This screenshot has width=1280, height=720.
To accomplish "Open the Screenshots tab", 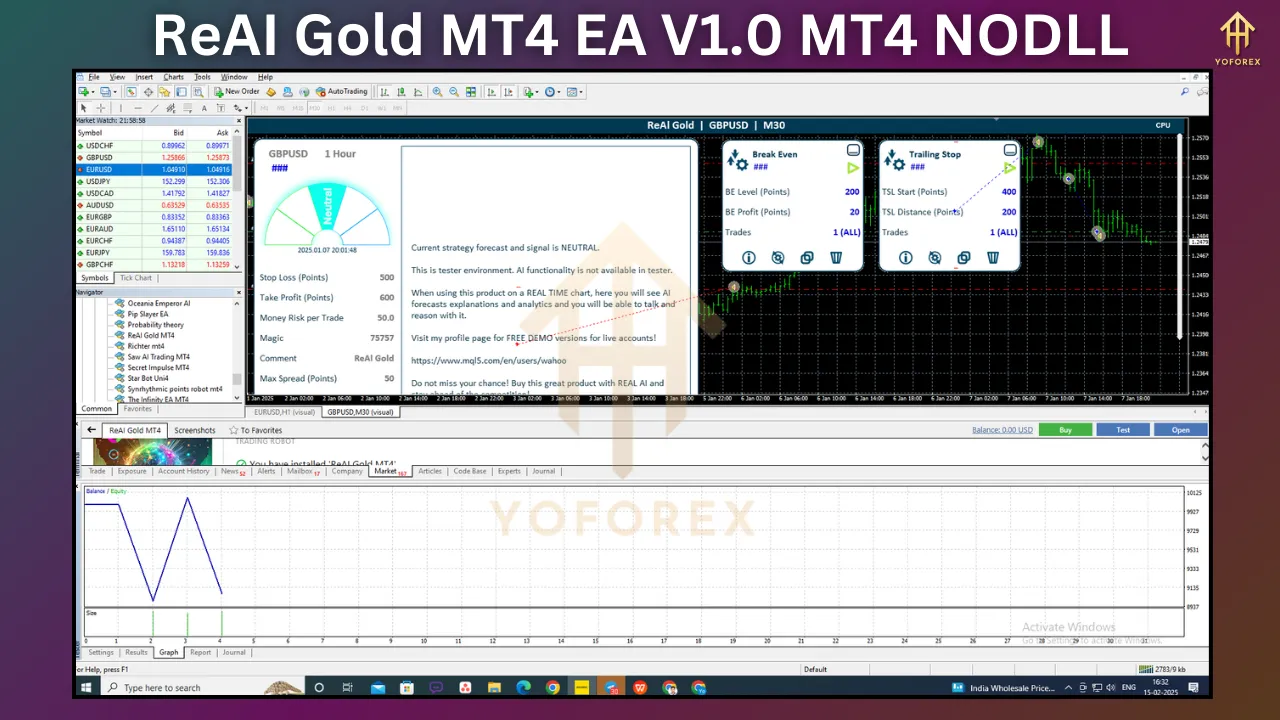I will 195,431.
